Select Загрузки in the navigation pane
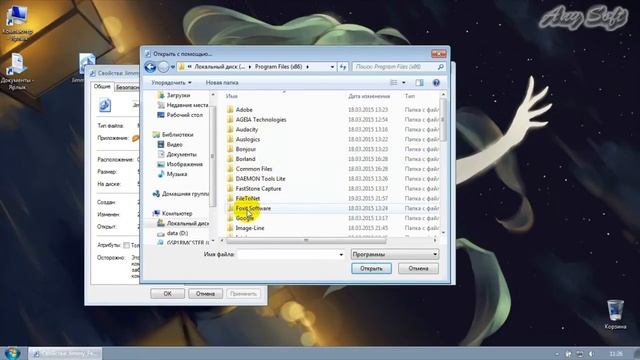The height and width of the screenshot is (360, 640). point(174,95)
